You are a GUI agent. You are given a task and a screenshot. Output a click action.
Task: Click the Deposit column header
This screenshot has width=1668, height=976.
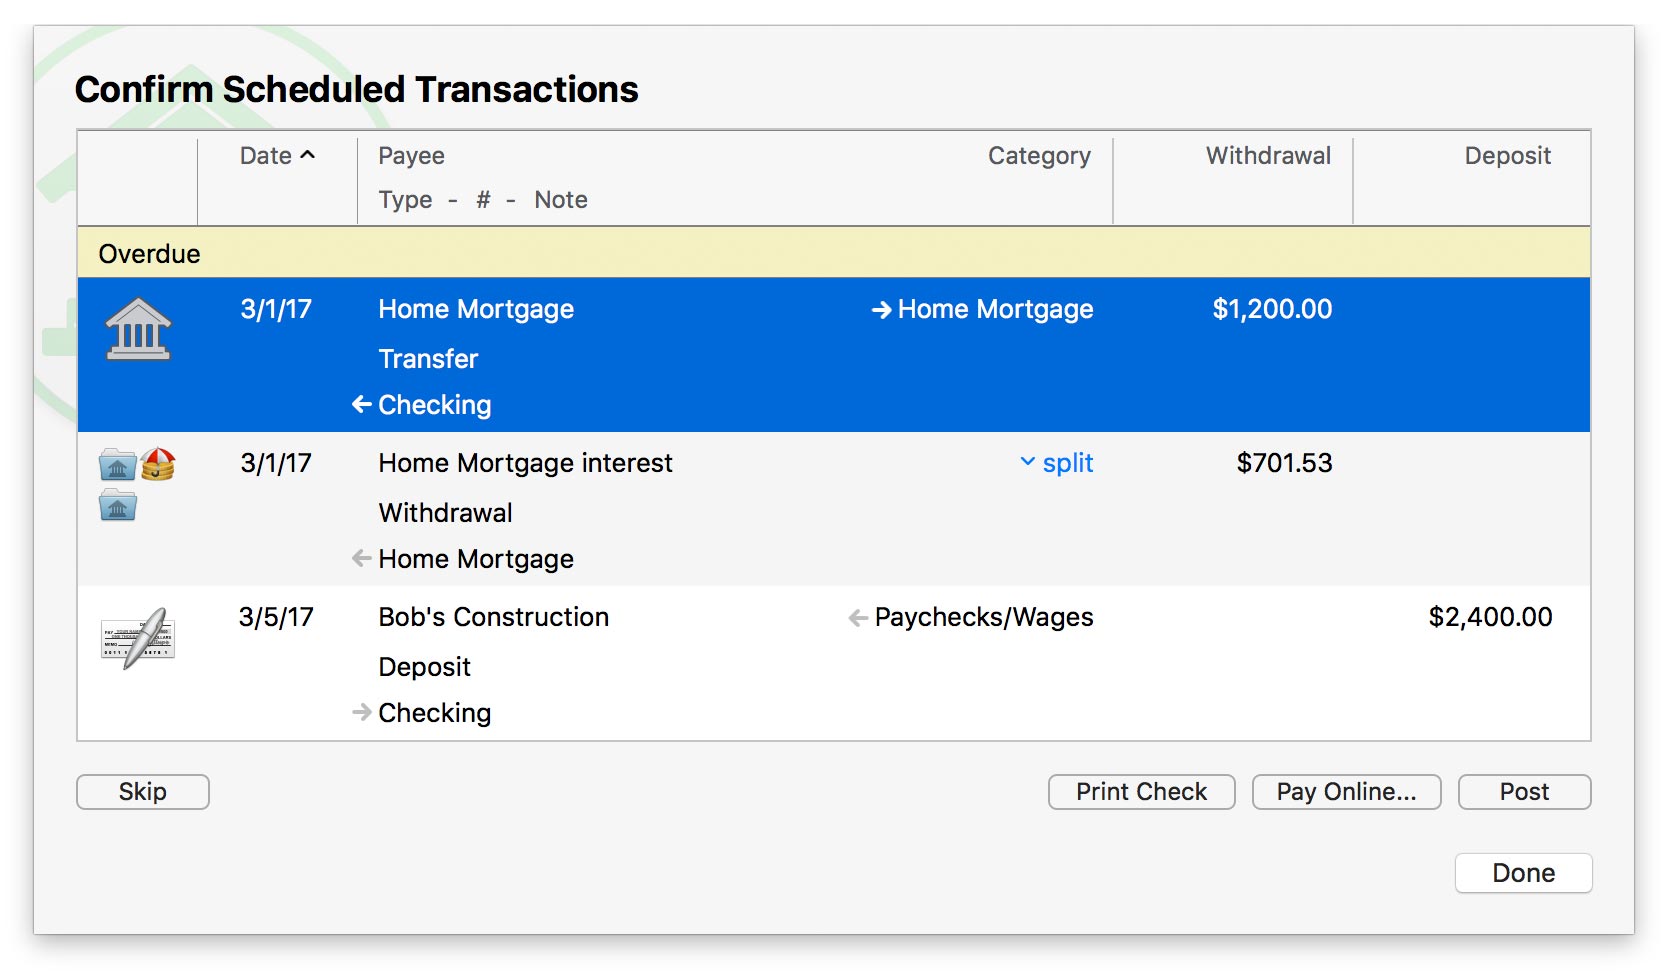pyautogui.click(x=1507, y=156)
